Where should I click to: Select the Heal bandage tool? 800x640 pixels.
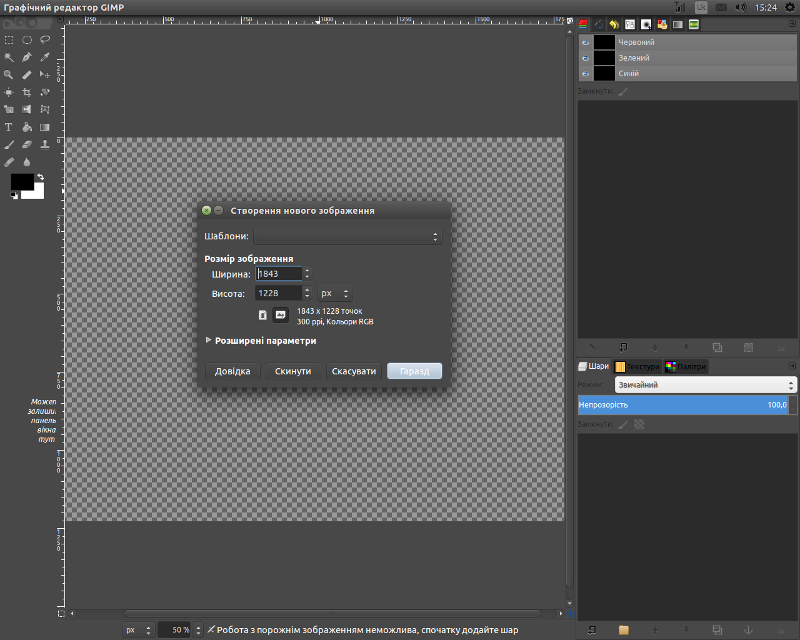click(9, 162)
